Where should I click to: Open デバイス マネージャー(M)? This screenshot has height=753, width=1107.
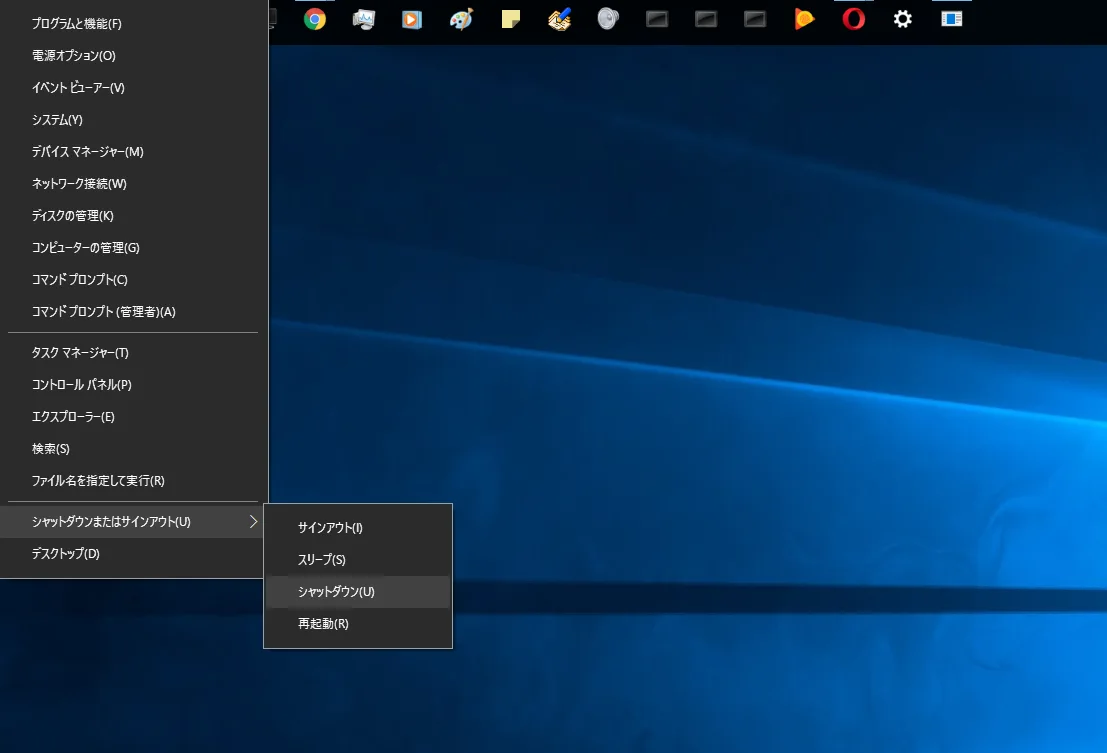coord(86,151)
